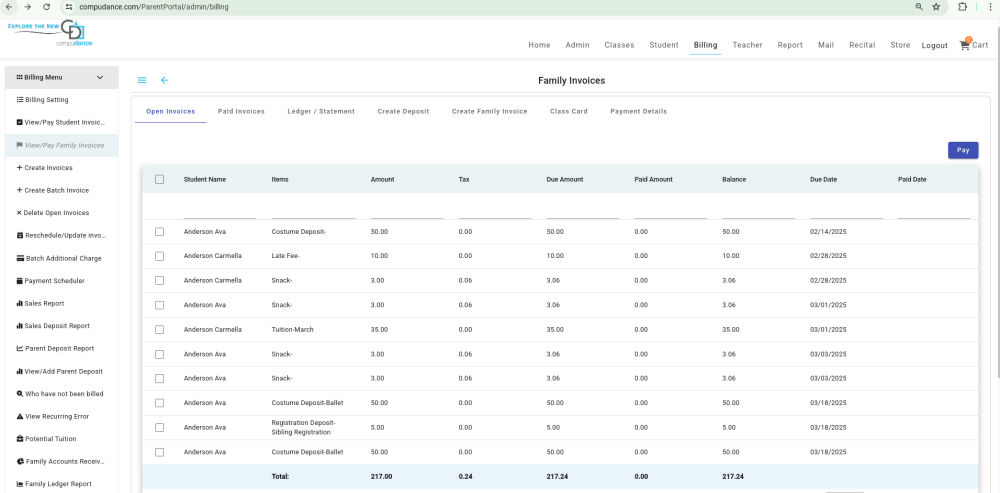This screenshot has height=493, width=1000.
Task: Bookmark this page with the star icon
Action: tap(936, 6)
